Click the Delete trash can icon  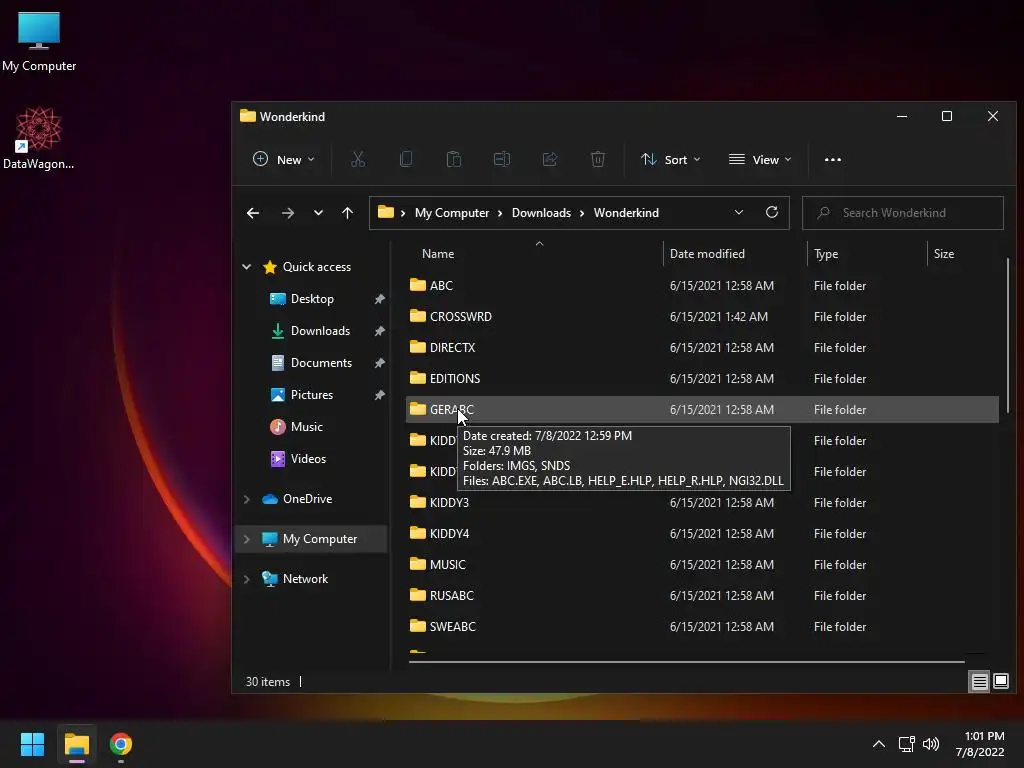[x=598, y=159]
